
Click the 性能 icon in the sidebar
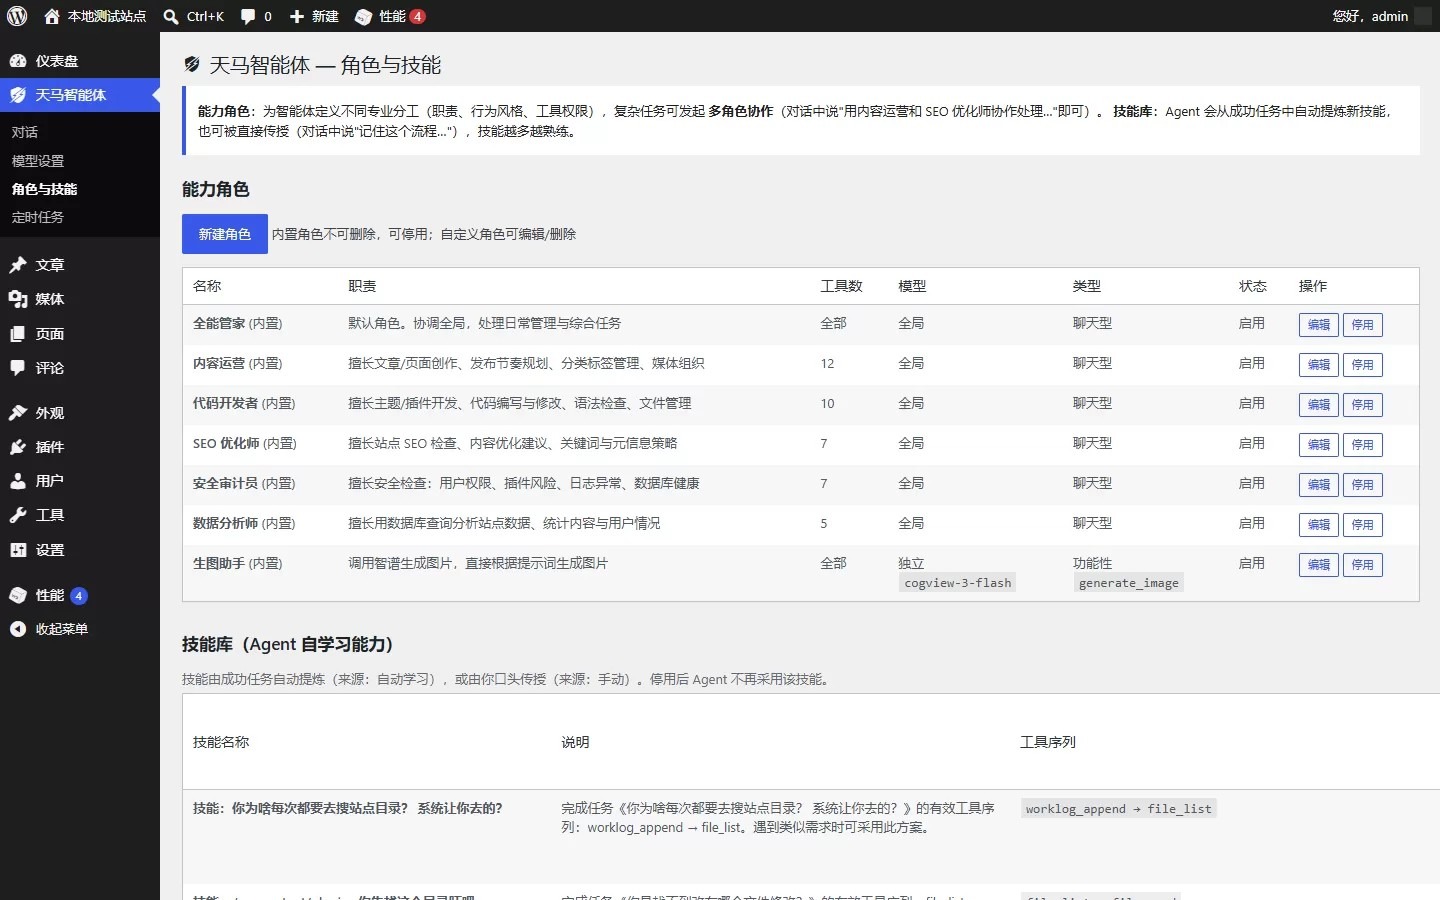tap(18, 595)
